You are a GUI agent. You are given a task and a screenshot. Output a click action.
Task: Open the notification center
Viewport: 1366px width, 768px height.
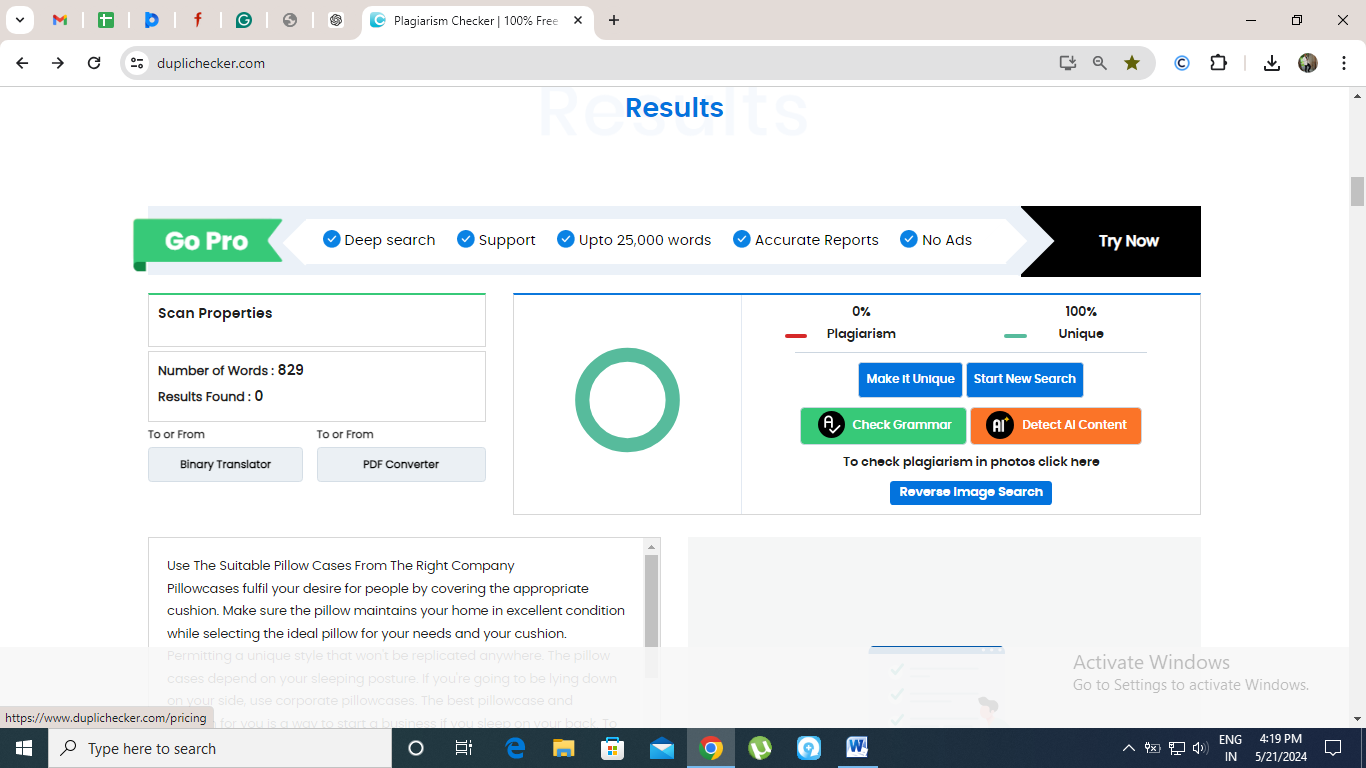click(x=1333, y=748)
